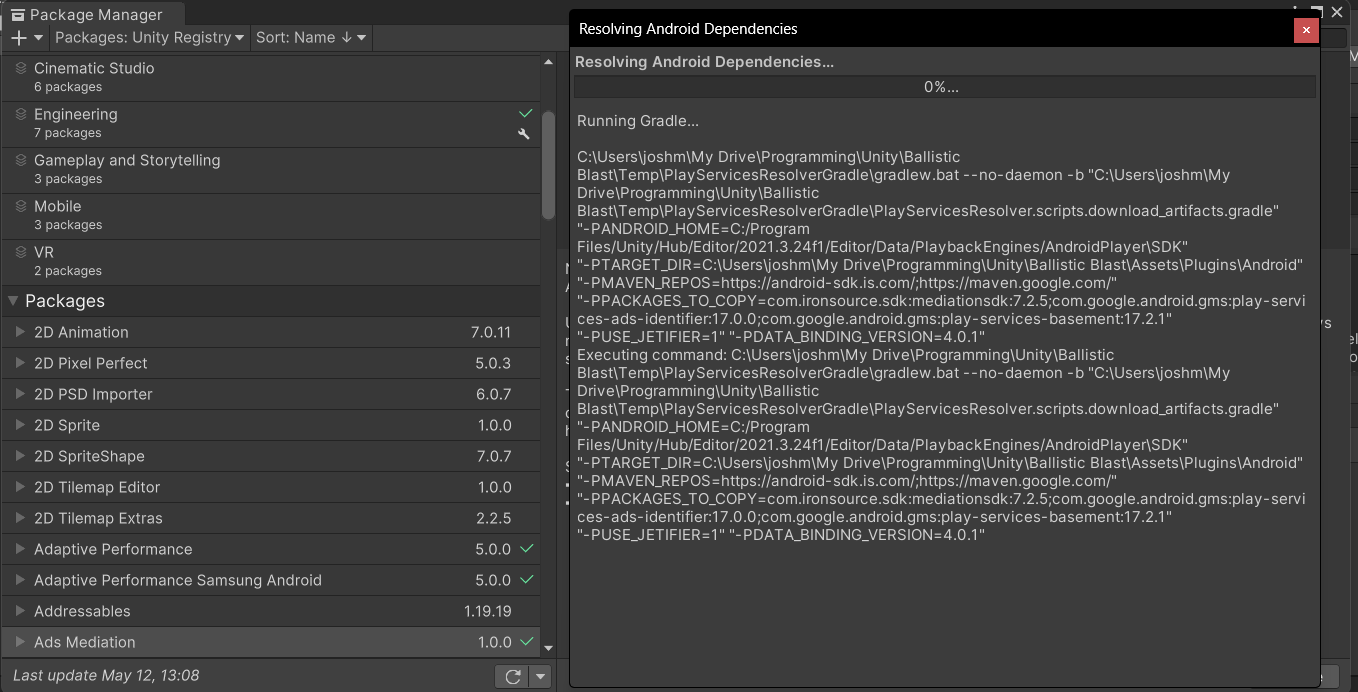The height and width of the screenshot is (692, 1358).
Task: Click the wrench icon on Engineering row
Action: coord(523,134)
